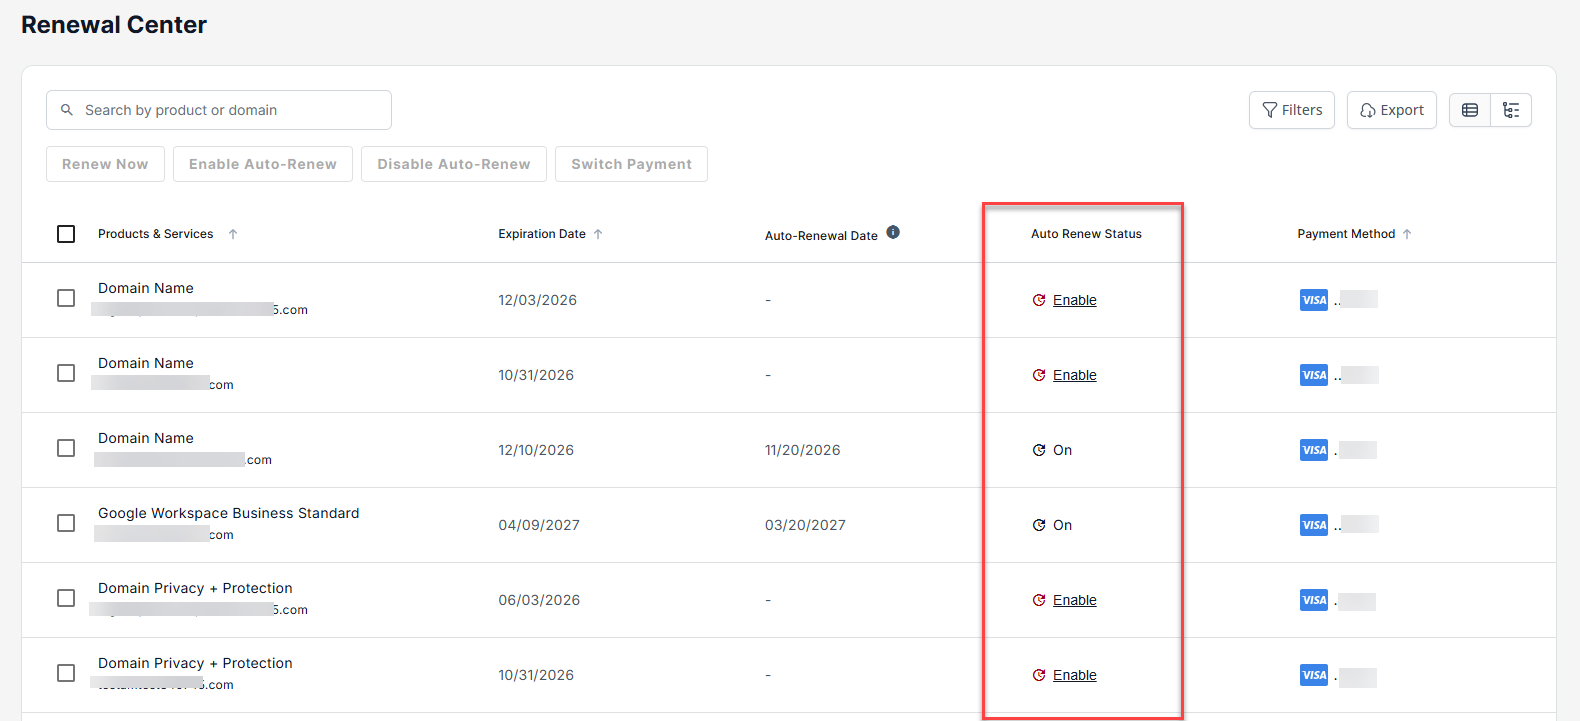Click On status in Google Workspace row
1580x721 pixels.
coord(1062,525)
